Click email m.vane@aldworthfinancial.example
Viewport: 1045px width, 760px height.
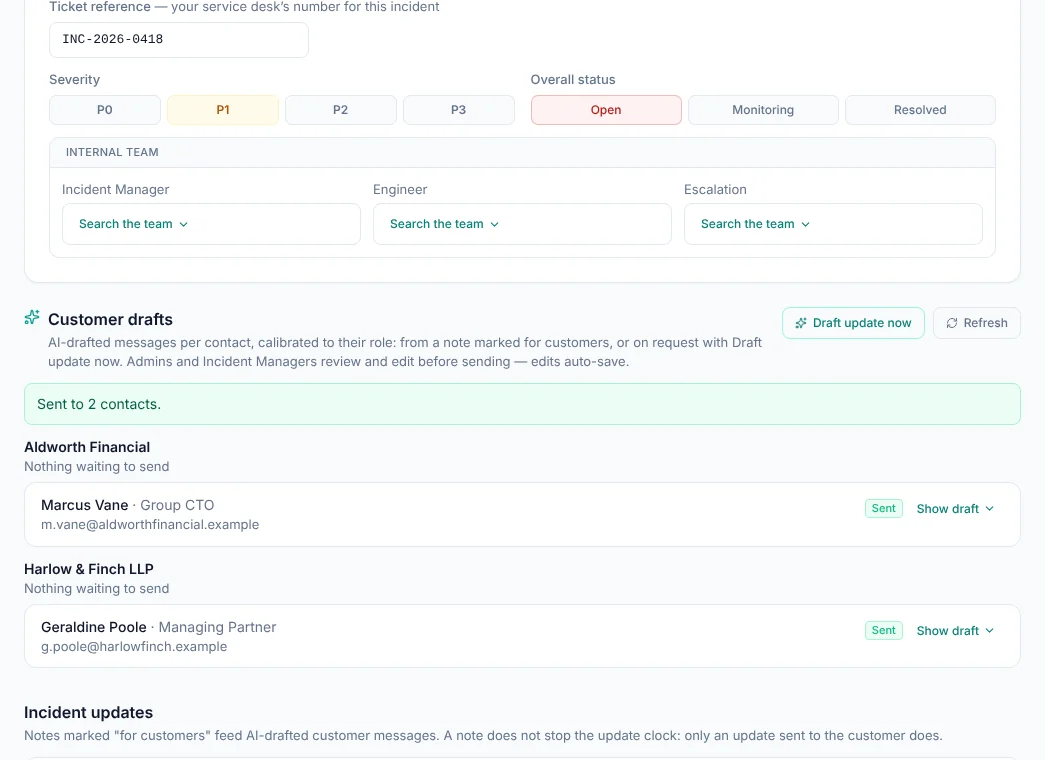[150, 525]
